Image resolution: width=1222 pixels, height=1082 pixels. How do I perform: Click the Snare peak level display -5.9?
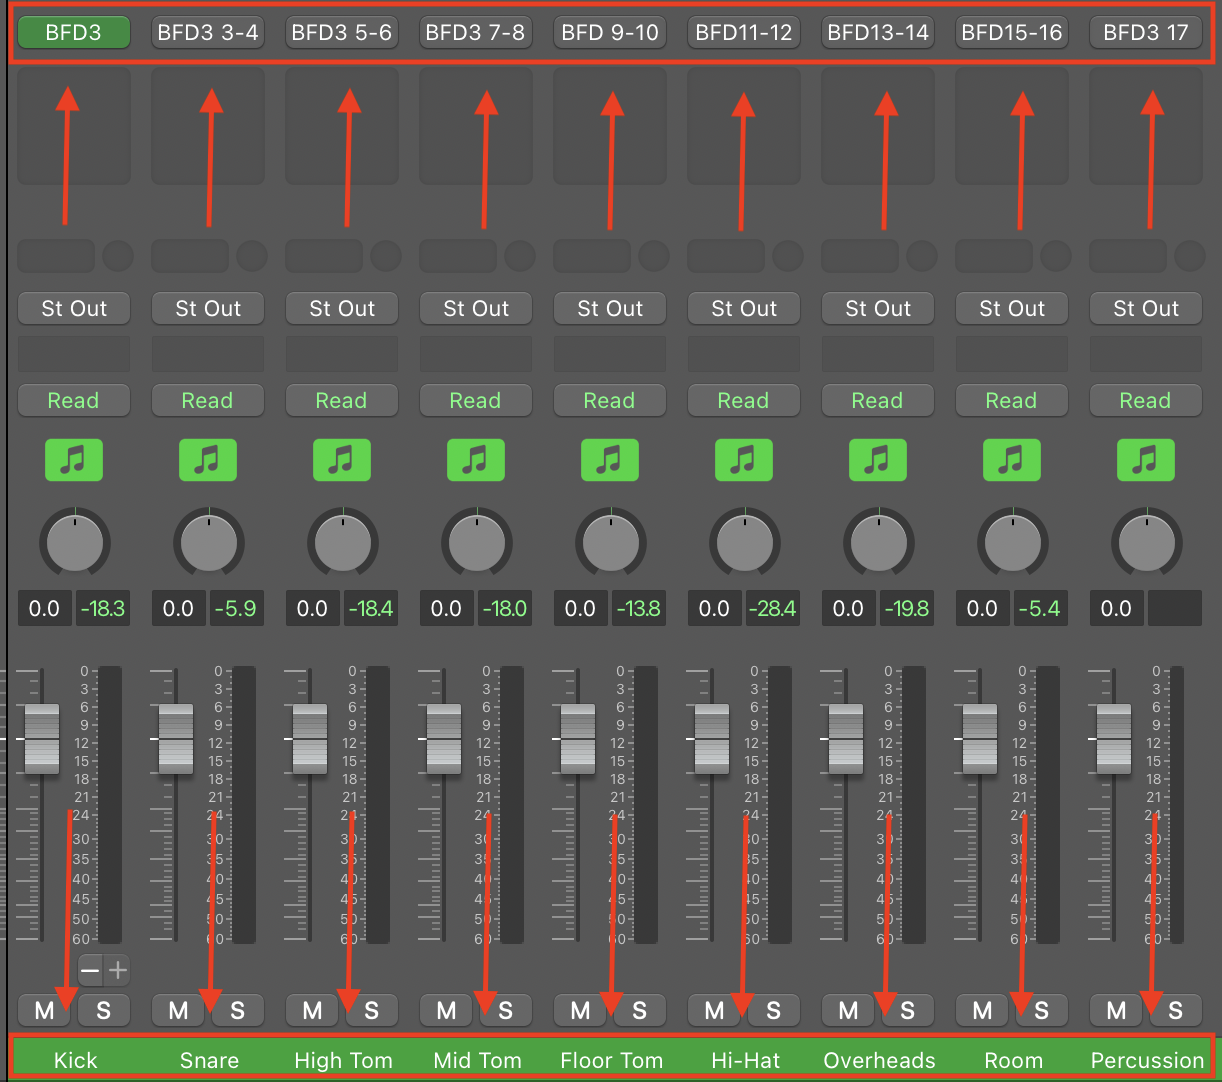click(x=237, y=608)
